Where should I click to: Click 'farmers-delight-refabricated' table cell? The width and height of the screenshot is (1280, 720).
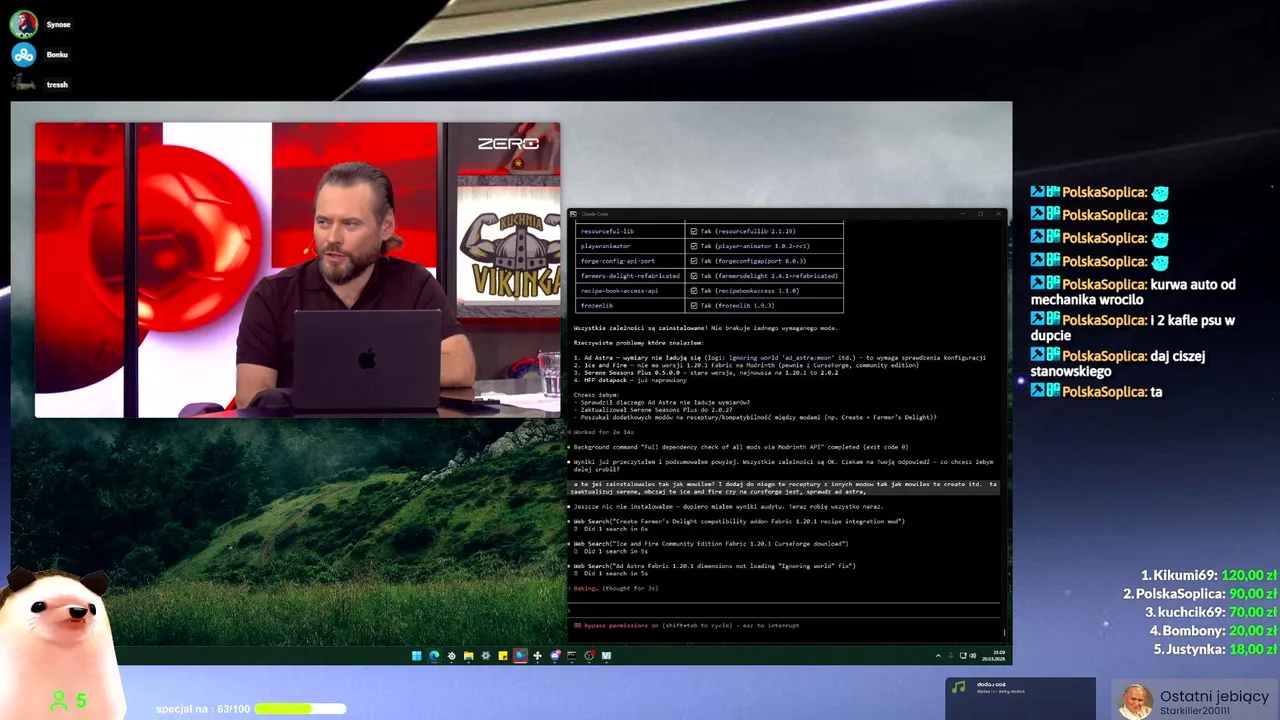(x=630, y=276)
